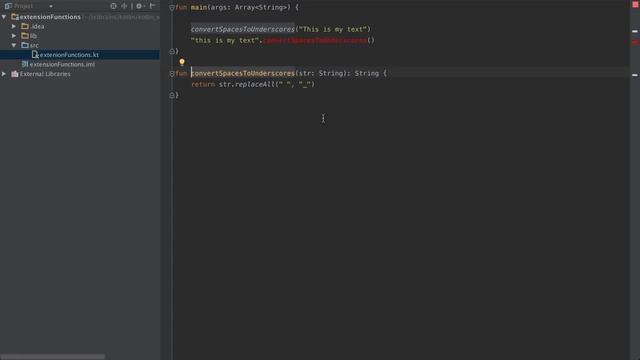Viewport: 640px width, 360px height.
Task: Click the Project panel icon
Action: coord(8,6)
